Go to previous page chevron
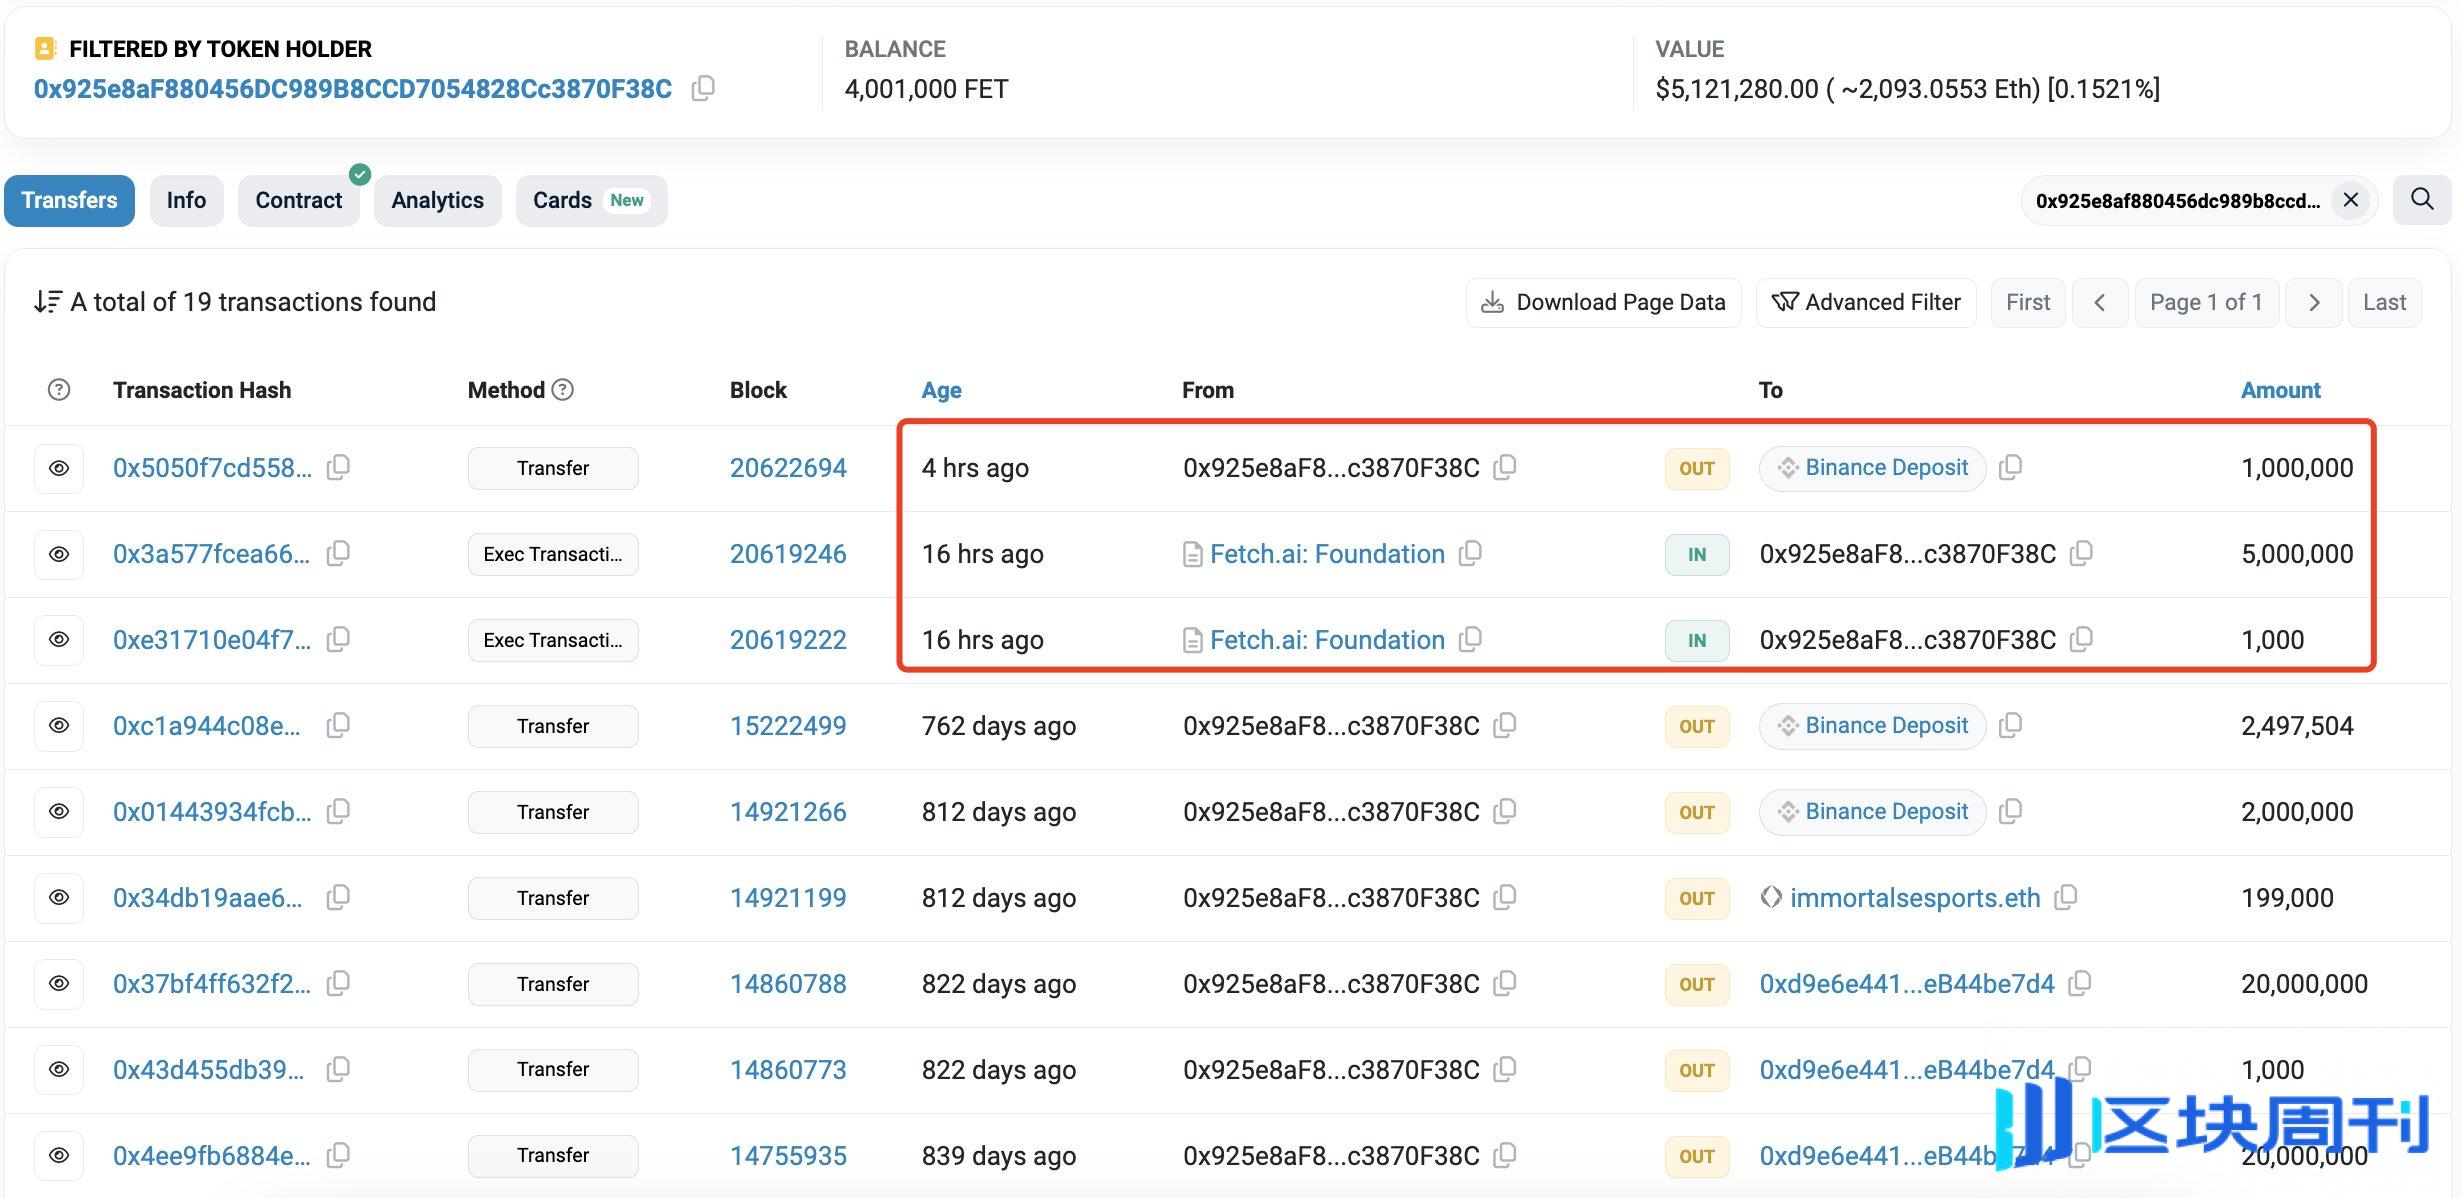Image resolution: width=2462 pixels, height=1198 pixels. point(2100,302)
